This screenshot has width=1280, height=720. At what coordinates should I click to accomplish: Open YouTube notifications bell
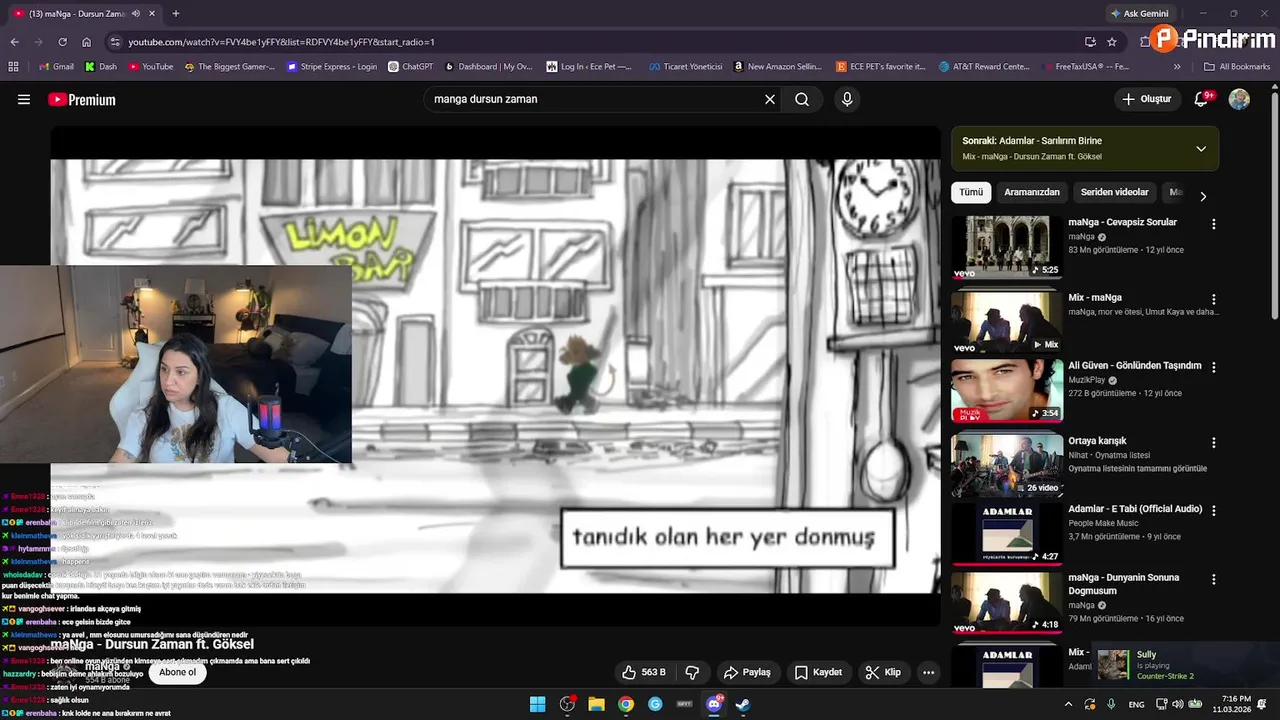1202,99
